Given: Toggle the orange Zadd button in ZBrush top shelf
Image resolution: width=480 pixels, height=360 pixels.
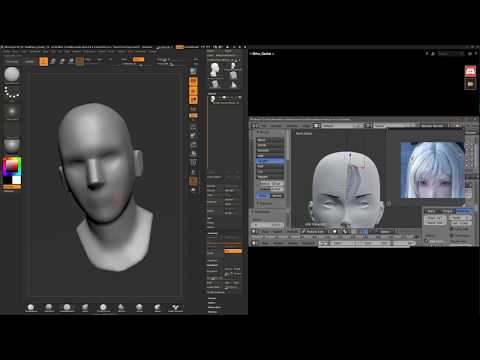Looking at the screenshot, I should (x=138, y=59).
